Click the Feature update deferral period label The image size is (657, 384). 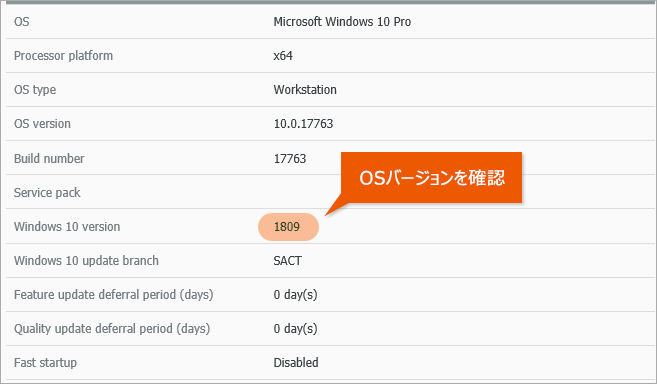click(x=114, y=295)
